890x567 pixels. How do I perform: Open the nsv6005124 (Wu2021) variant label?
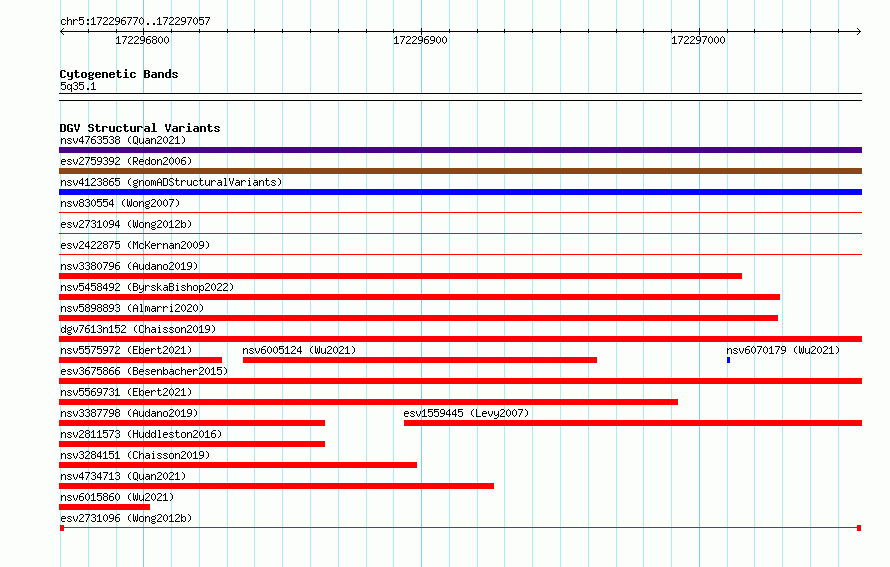pos(299,350)
